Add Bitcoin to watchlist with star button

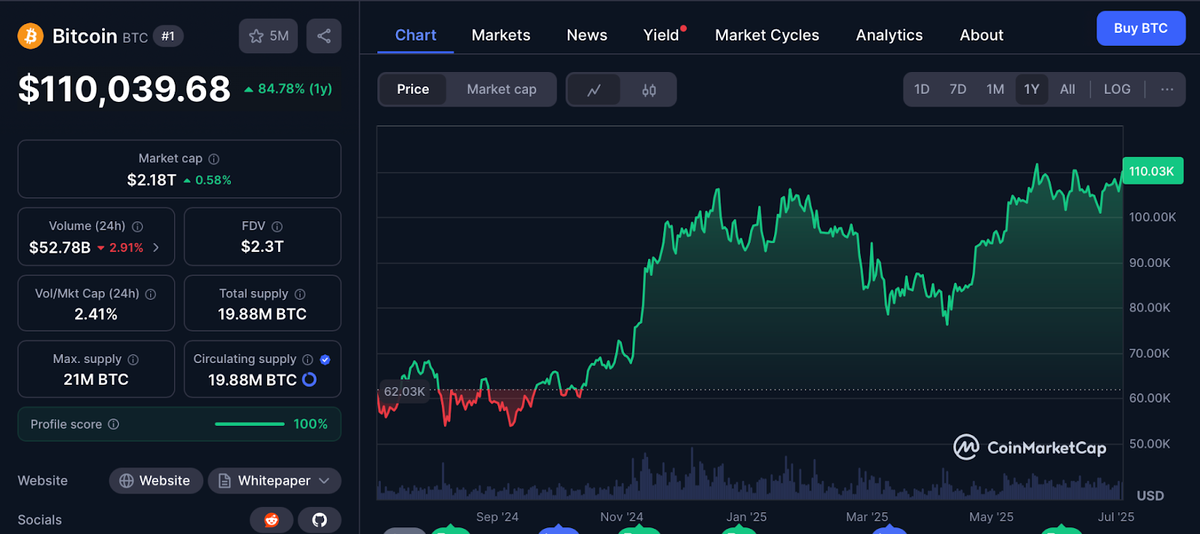click(268, 36)
